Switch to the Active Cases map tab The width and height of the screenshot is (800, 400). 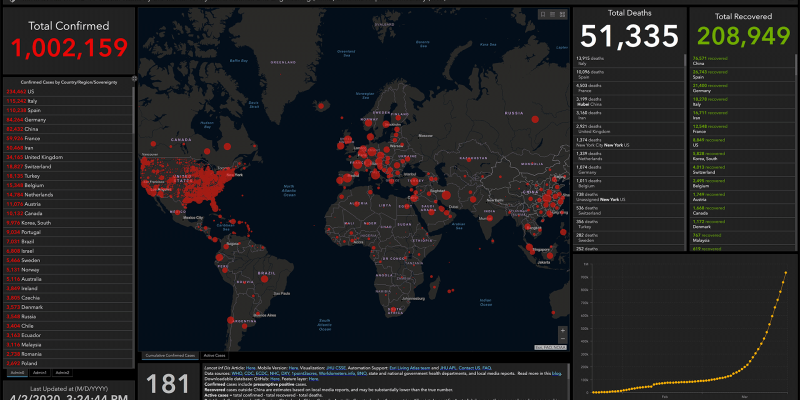click(214, 355)
